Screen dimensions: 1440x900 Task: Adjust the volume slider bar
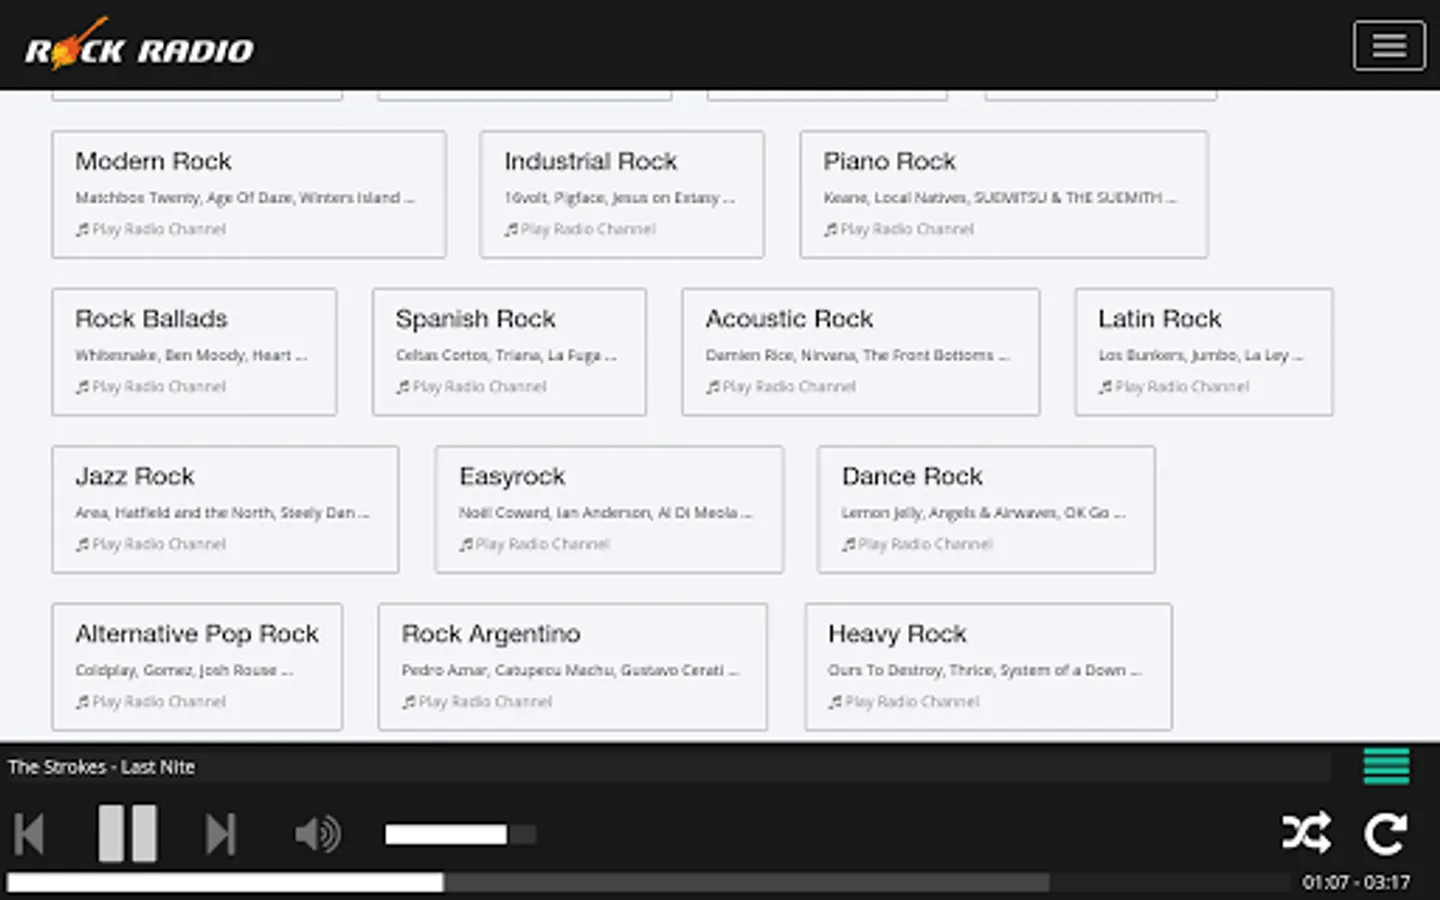(x=460, y=834)
